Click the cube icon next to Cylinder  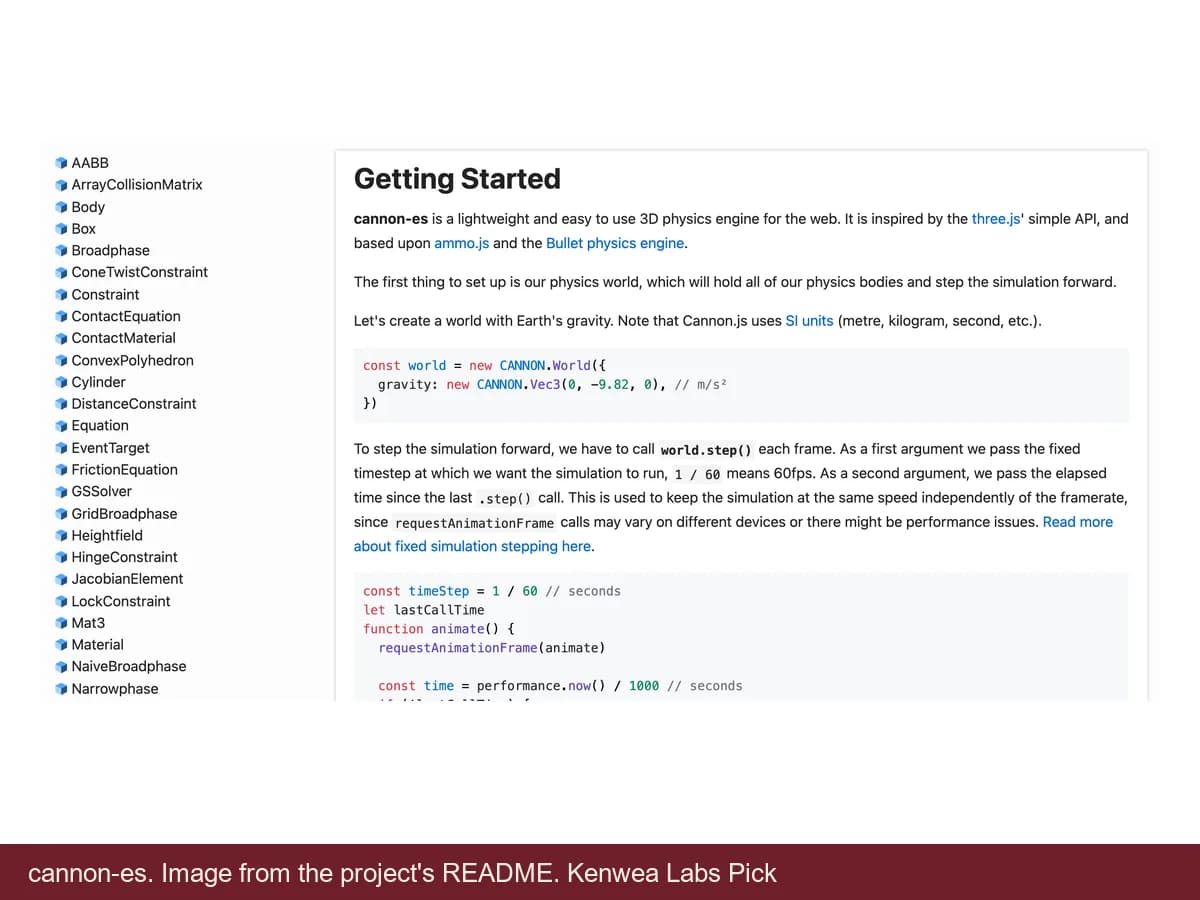tap(62, 382)
